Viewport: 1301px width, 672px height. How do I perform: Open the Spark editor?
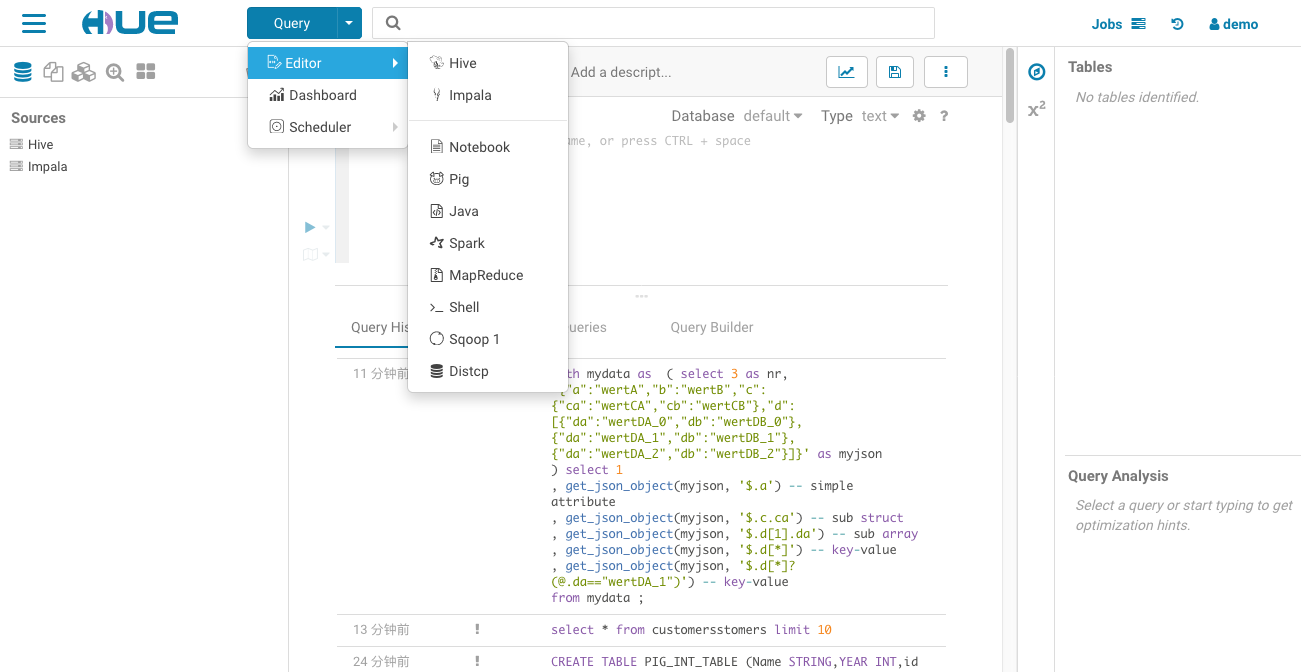click(488, 243)
